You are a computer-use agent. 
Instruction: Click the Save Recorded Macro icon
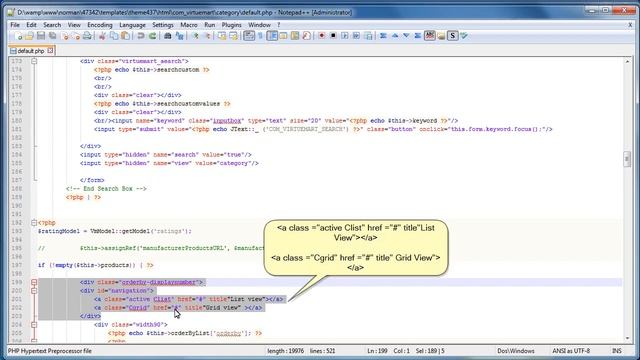pos(368,36)
